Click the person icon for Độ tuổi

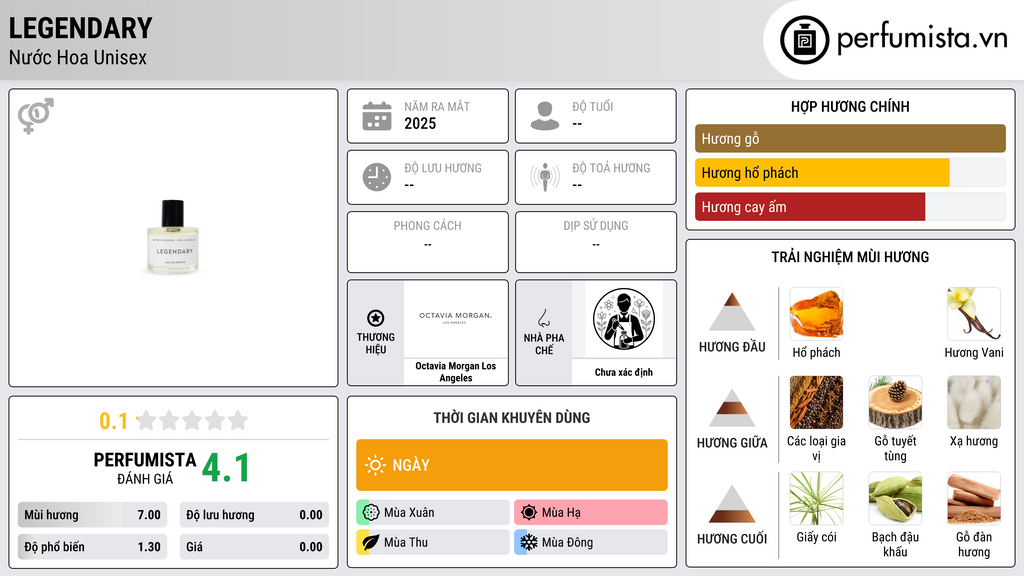click(545, 116)
